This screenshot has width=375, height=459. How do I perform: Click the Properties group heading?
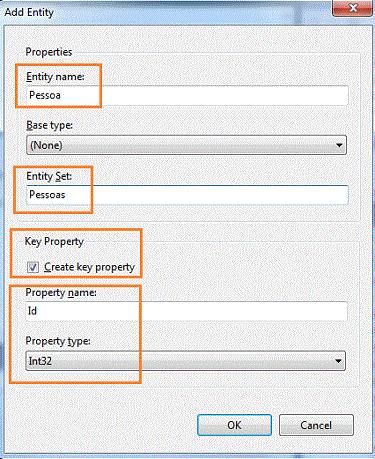click(x=49, y=52)
